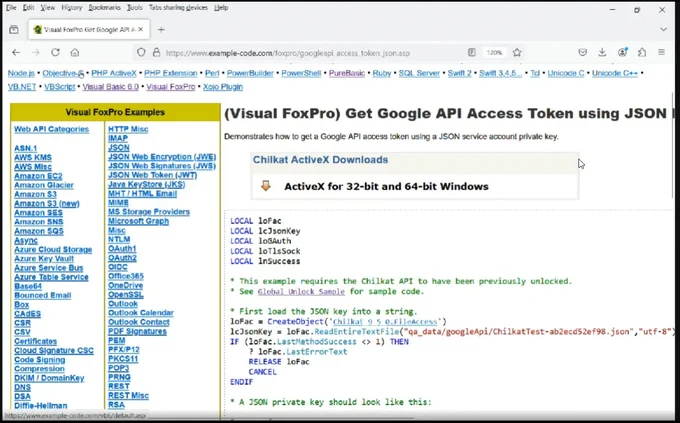The image size is (680, 423).
Task: Open the Cloud Signature CSC link
Action: pyautogui.click(x=54, y=351)
